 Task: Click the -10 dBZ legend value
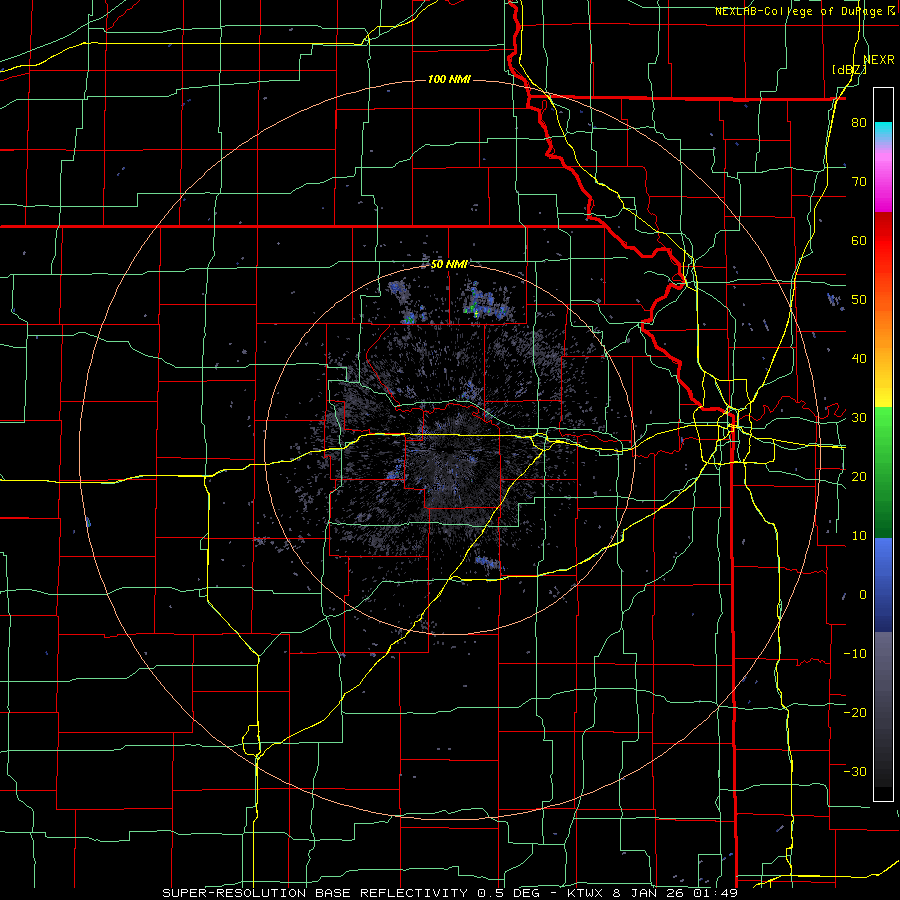click(855, 654)
